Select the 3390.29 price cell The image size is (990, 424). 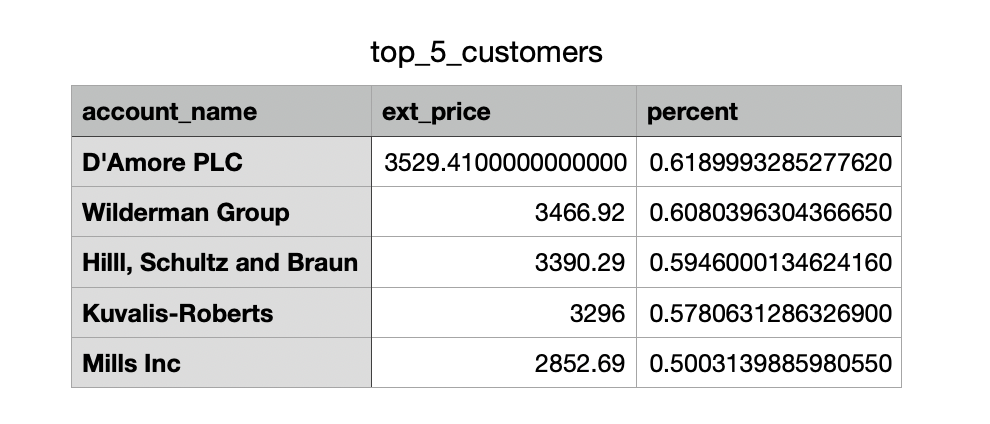pos(504,262)
